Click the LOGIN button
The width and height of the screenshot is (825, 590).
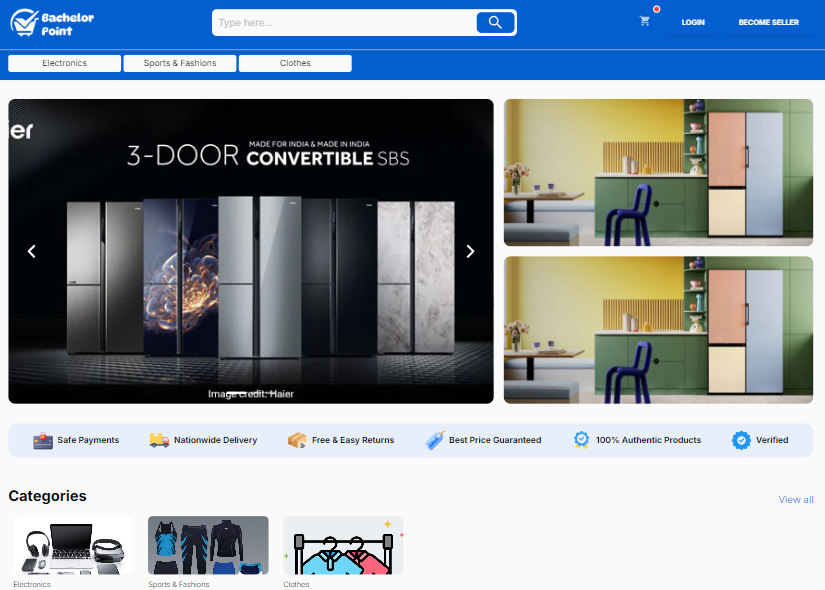693,22
